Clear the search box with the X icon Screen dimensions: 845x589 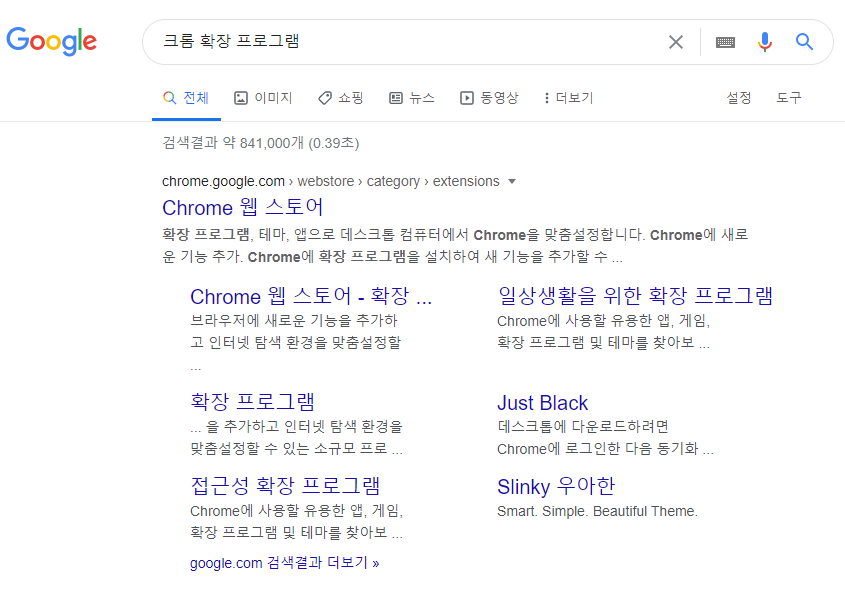[x=676, y=42]
